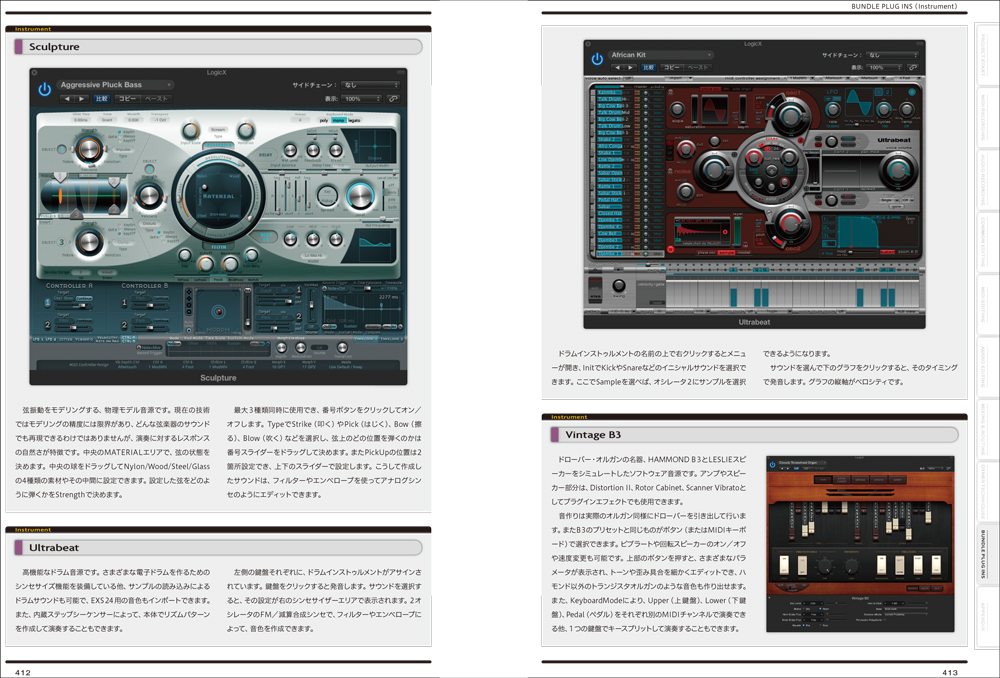Click the LFO rate knob in Ultrabeat
The width and height of the screenshot is (1000, 678).
point(833,109)
